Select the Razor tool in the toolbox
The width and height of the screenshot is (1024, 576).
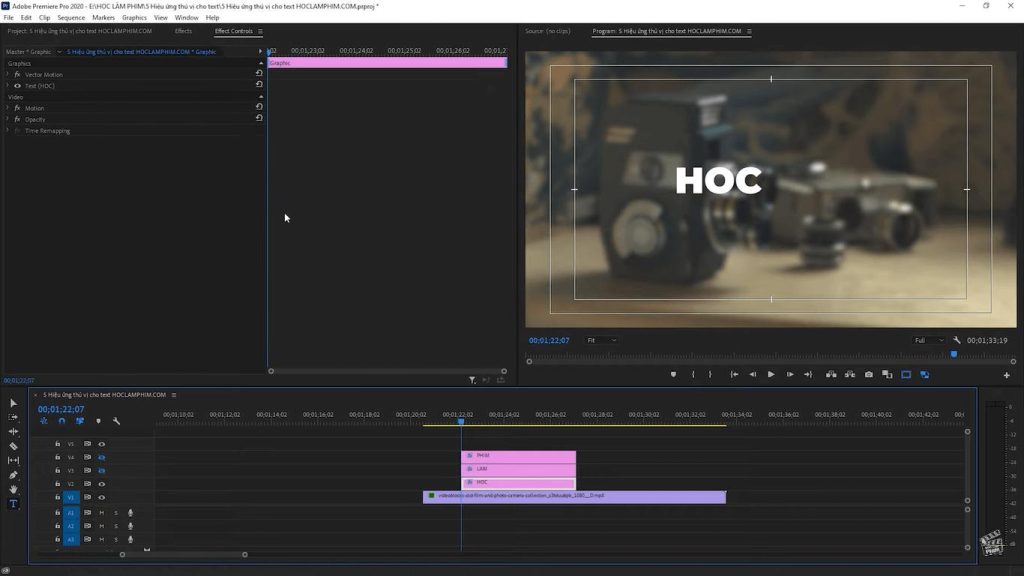(x=13, y=446)
